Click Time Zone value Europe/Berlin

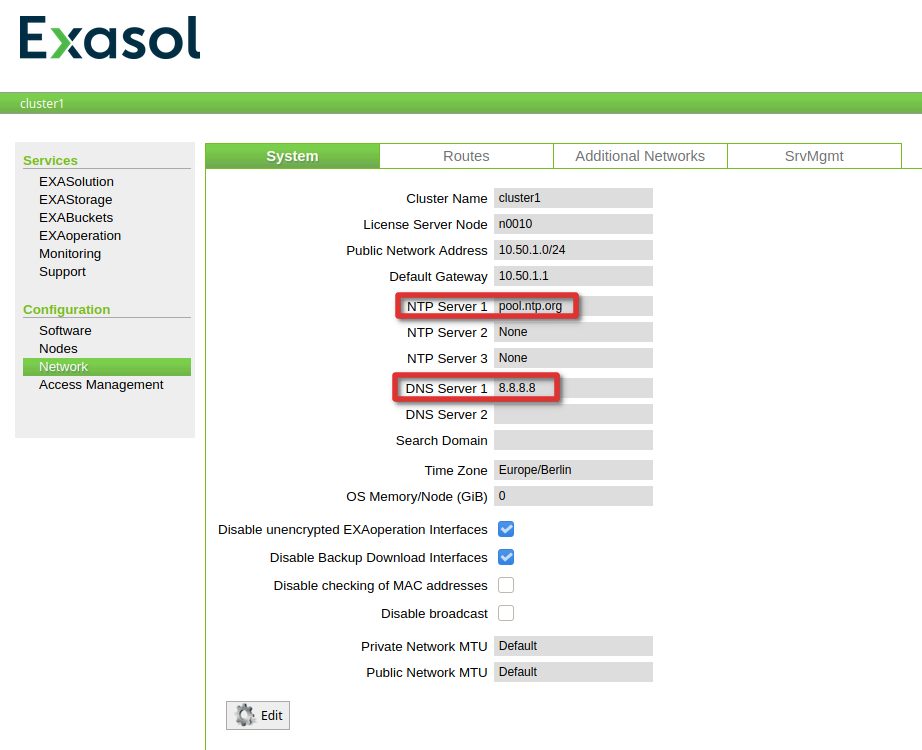[x=573, y=470]
